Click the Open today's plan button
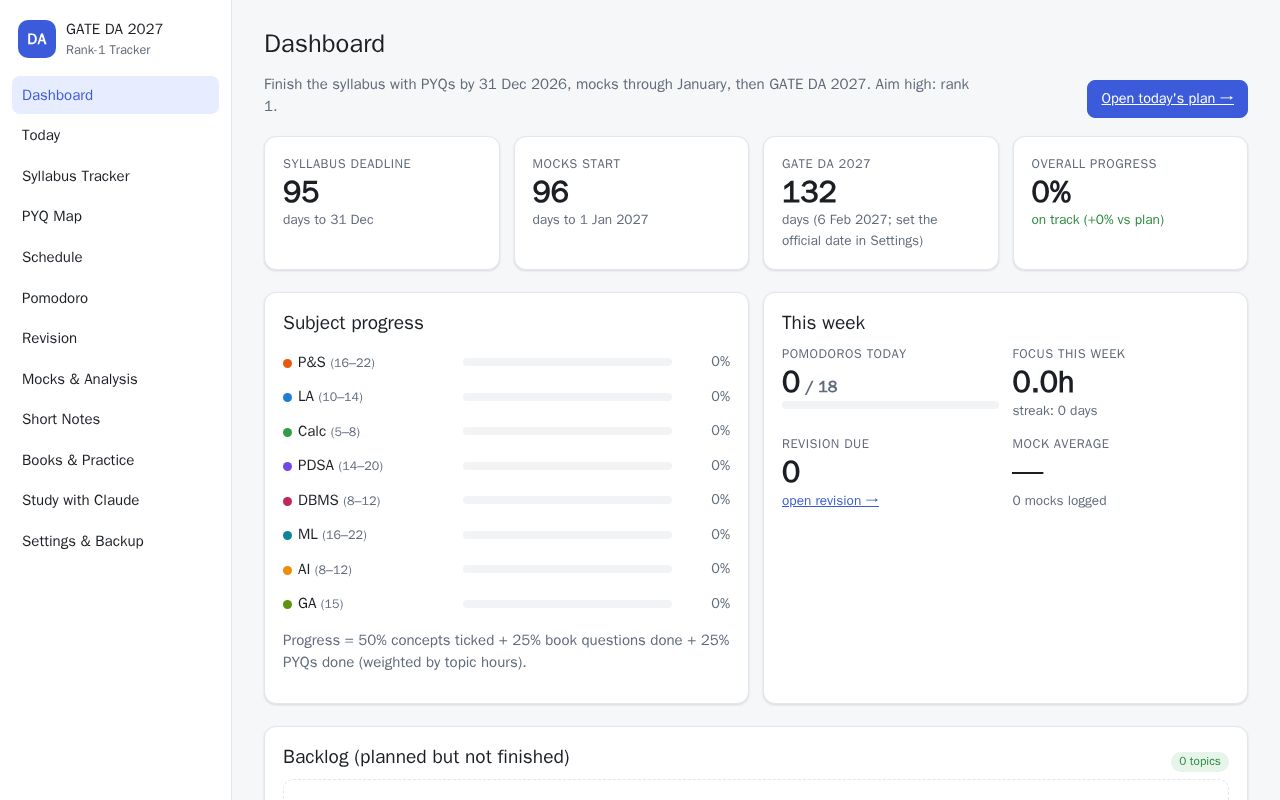This screenshot has height=800, width=1280. coord(1167,98)
